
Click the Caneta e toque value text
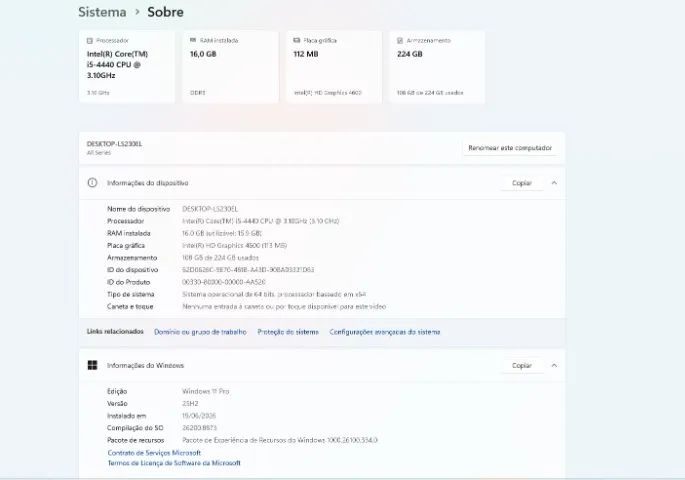(284, 307)
